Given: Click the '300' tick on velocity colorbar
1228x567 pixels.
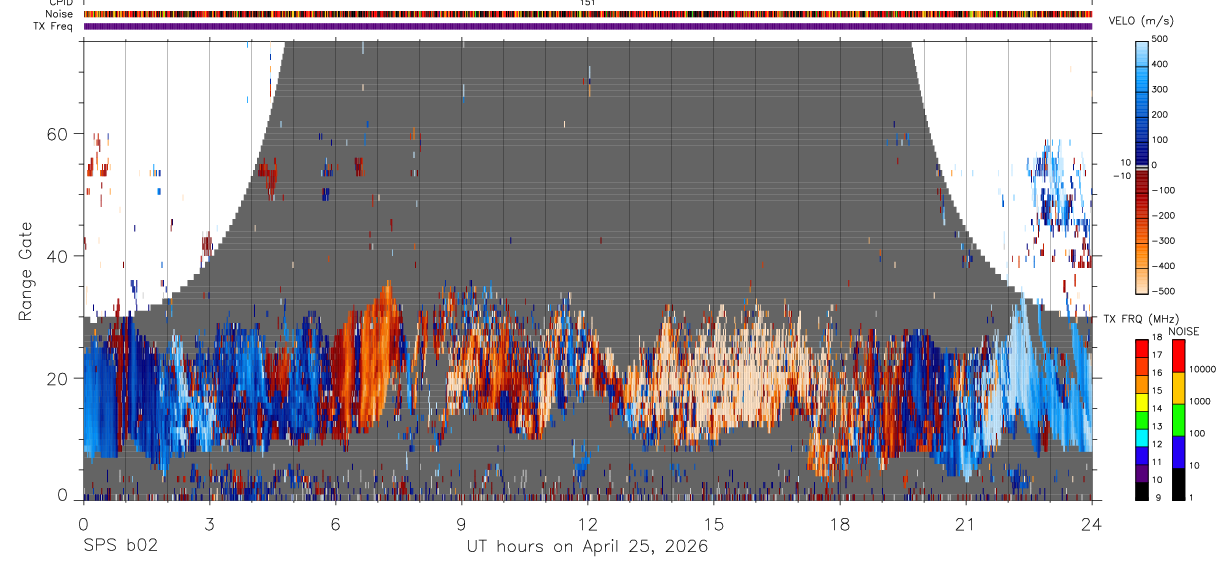Looking at the screenshot, I should point(1162,89).
